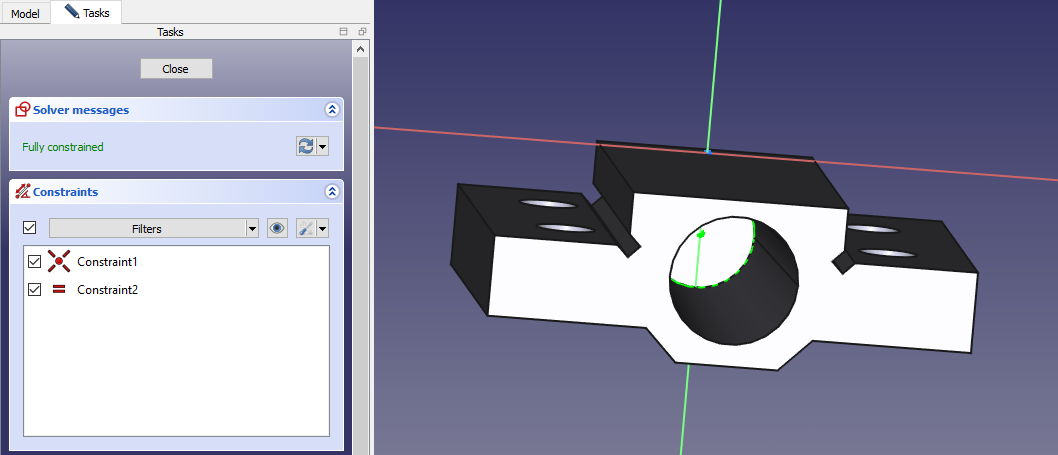Select the Constraint1 coincident icon

(59, 262)
